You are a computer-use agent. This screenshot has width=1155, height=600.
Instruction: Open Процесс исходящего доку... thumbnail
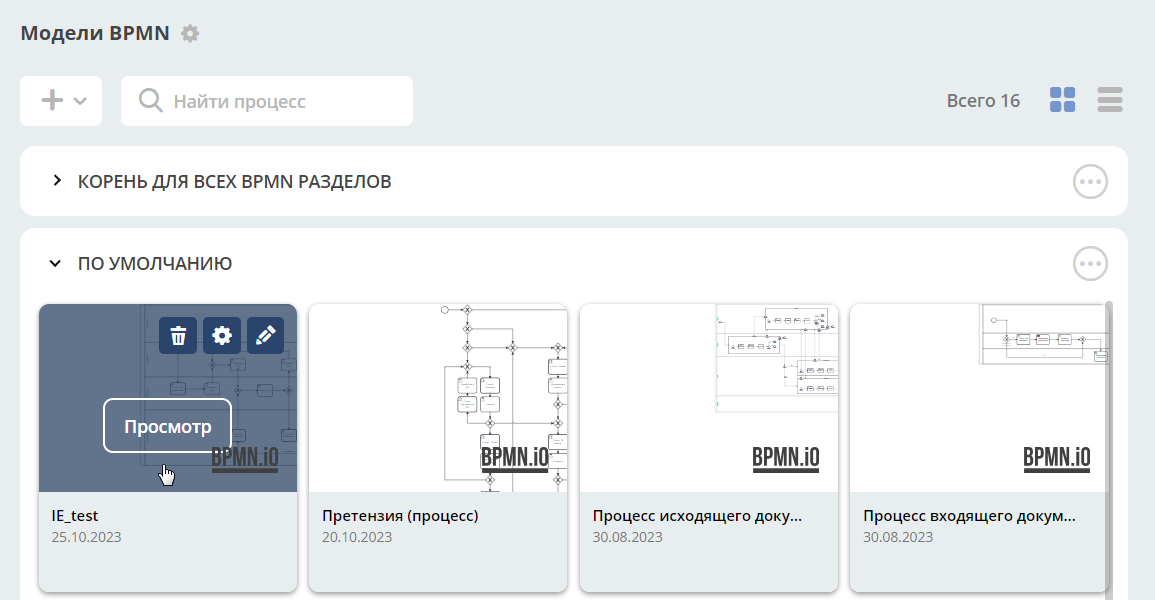click(709, 398)
